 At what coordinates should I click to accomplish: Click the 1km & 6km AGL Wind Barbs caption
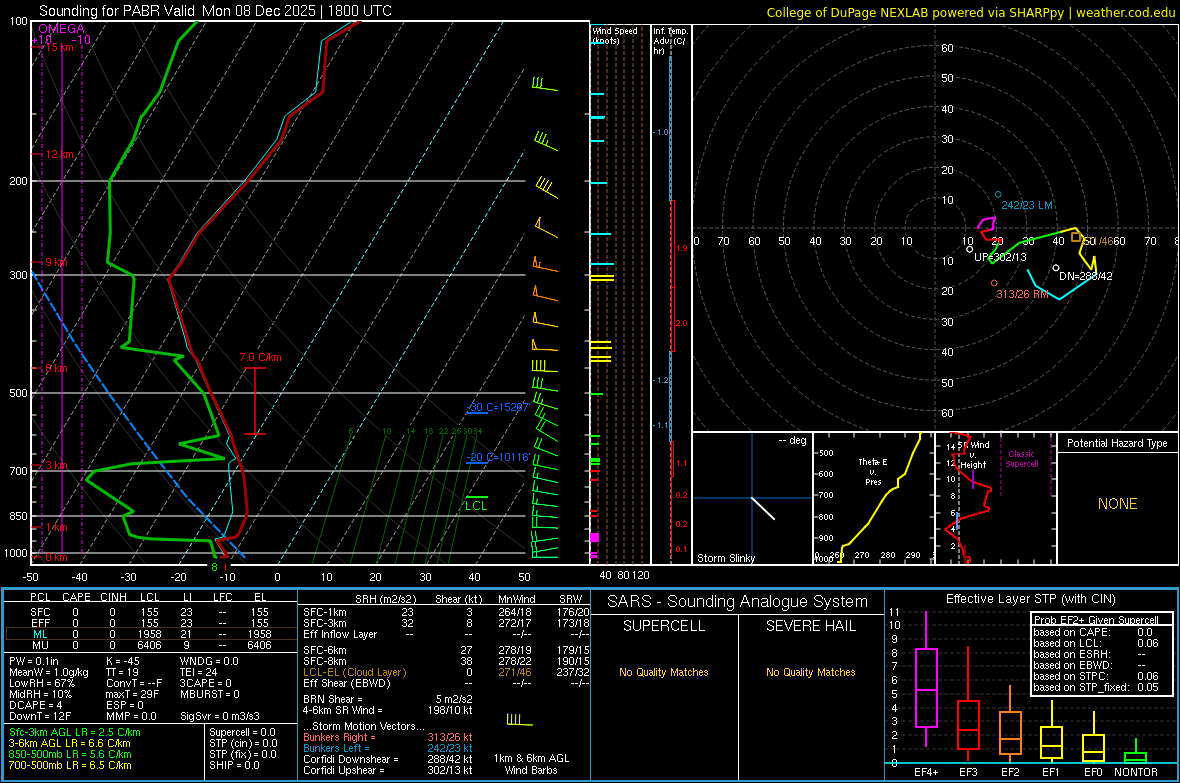(531, 764)
